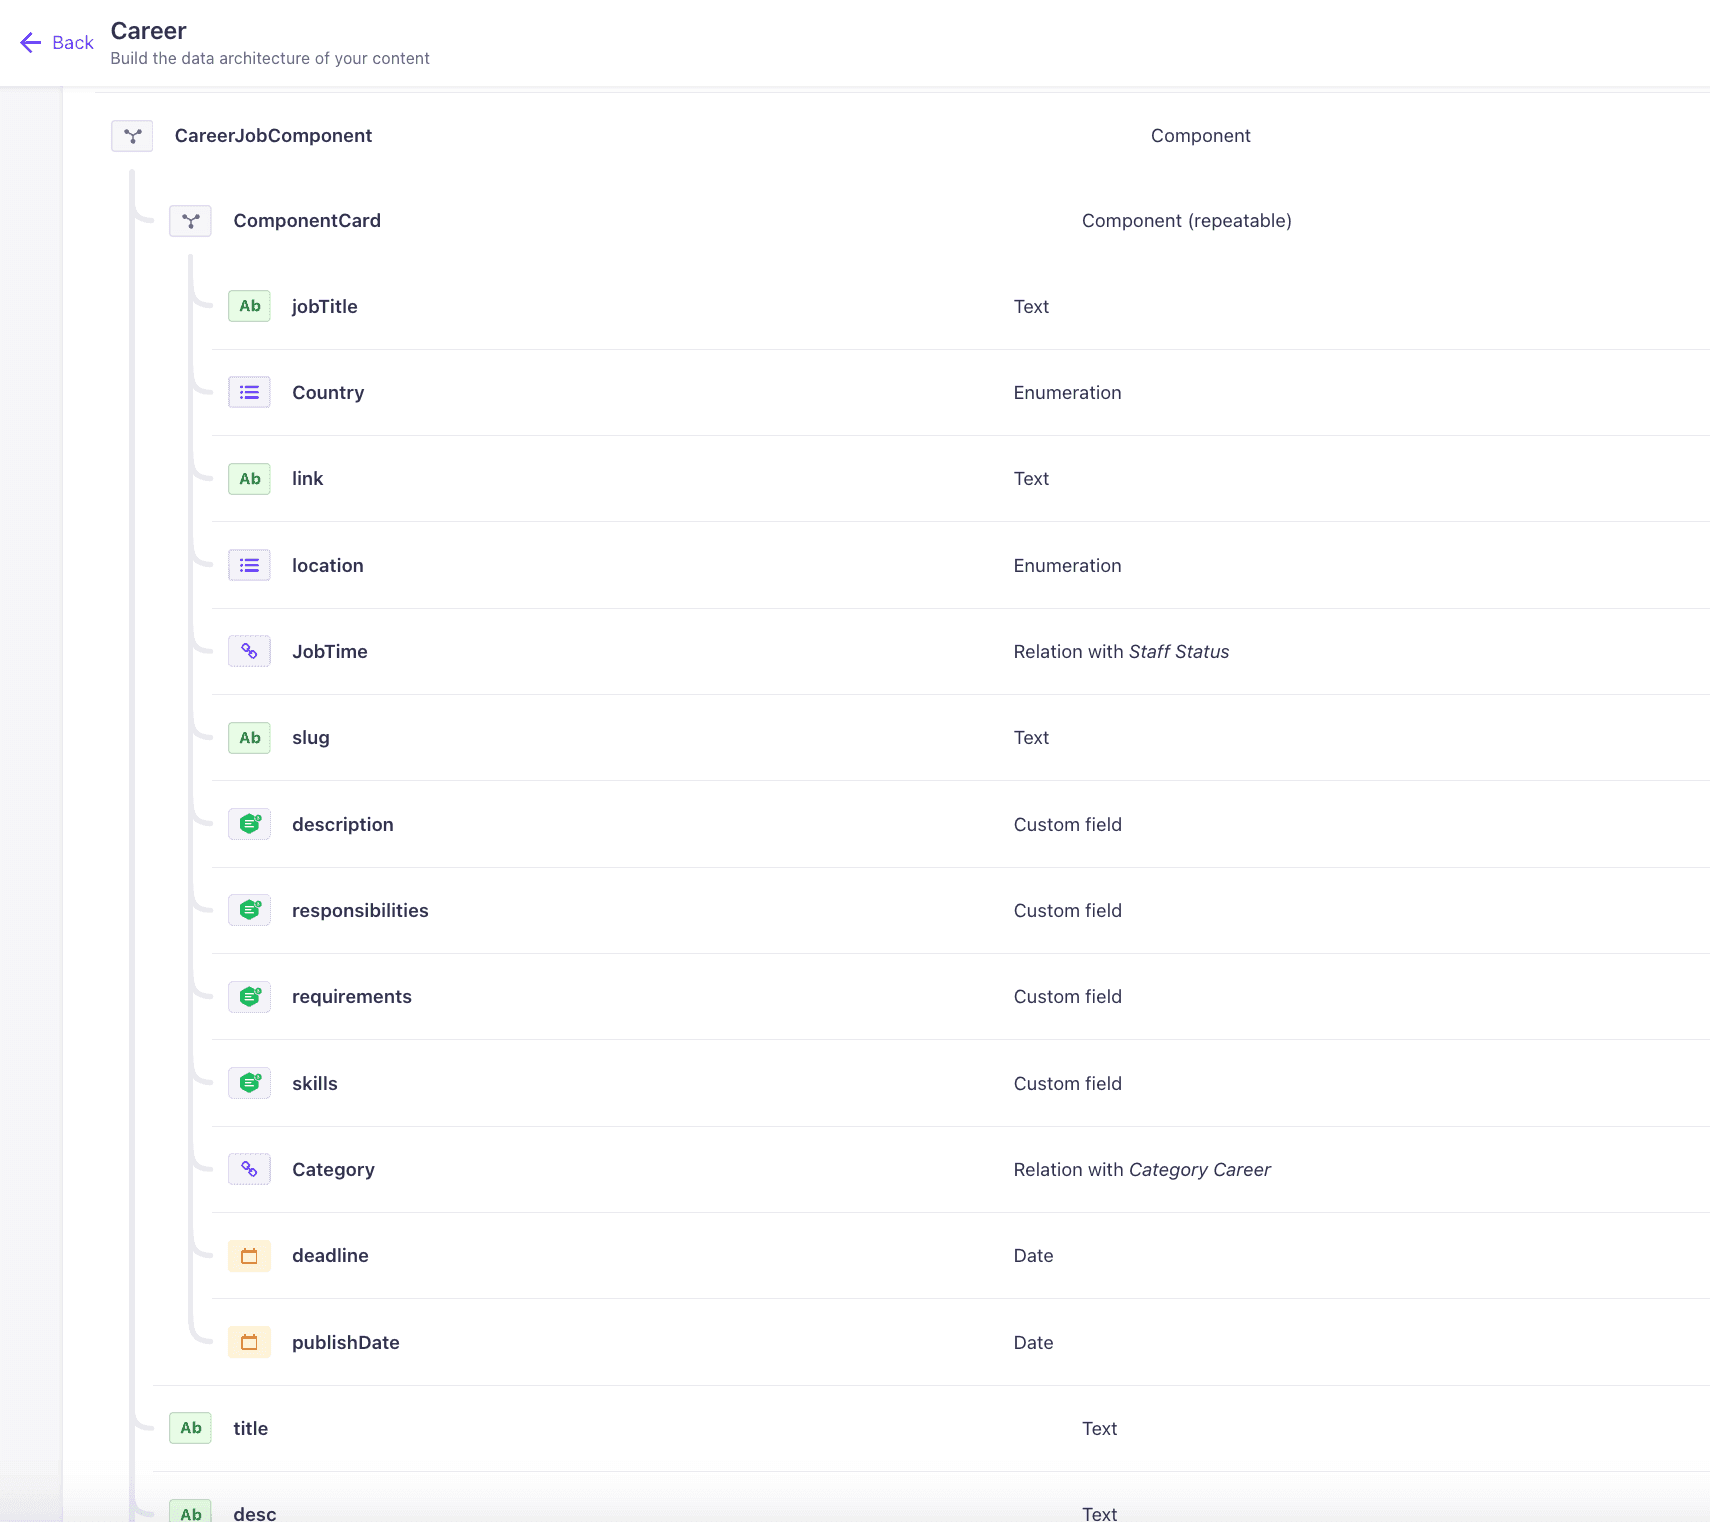Select the ComponentCard repeatable component name
1710x1522 pixels.
coord(307,221)
